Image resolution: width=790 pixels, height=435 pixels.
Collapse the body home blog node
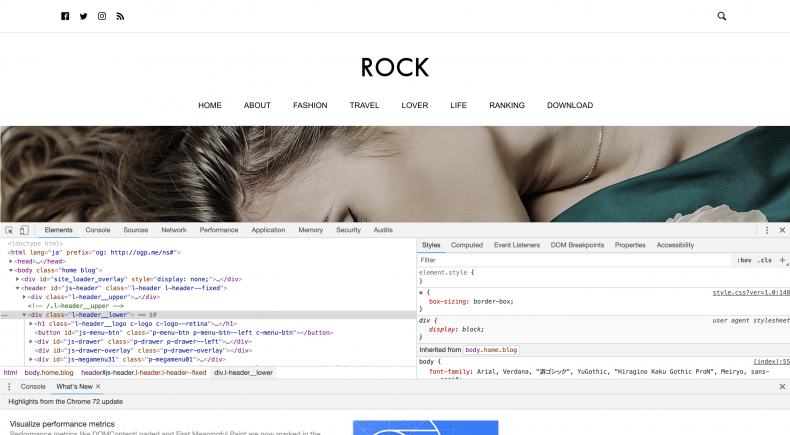click(x=11, y=270)
